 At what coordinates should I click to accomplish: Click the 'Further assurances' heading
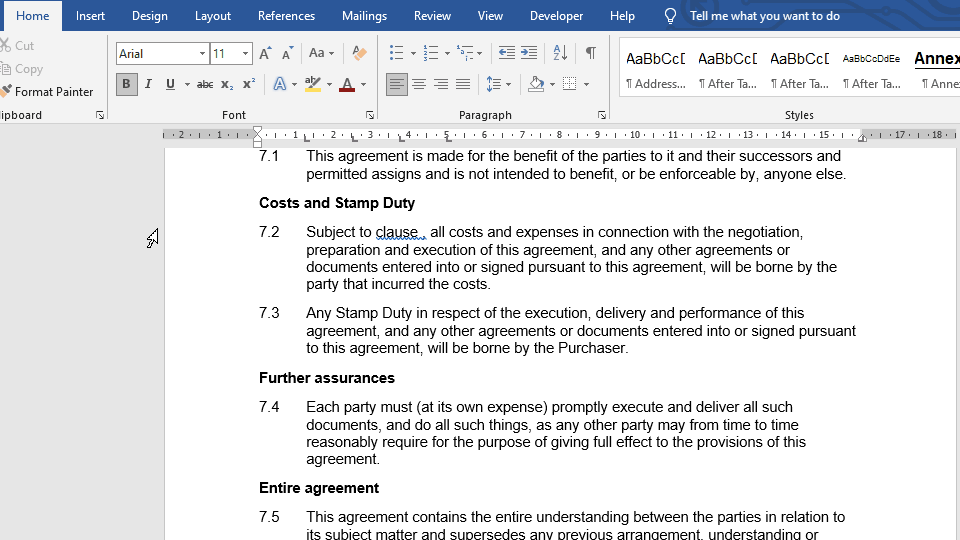click(327, 378)
